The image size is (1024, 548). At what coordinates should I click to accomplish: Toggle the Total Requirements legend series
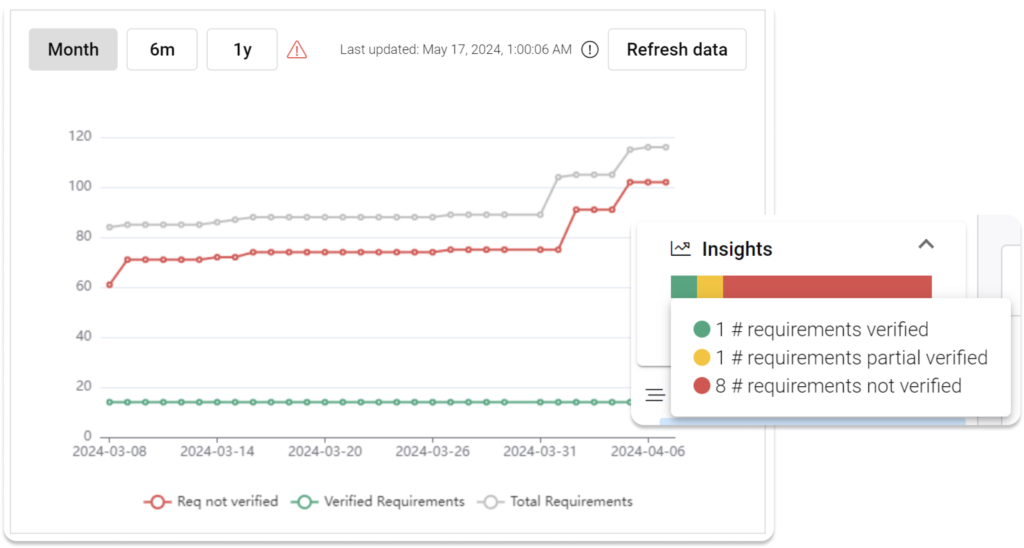558,501
